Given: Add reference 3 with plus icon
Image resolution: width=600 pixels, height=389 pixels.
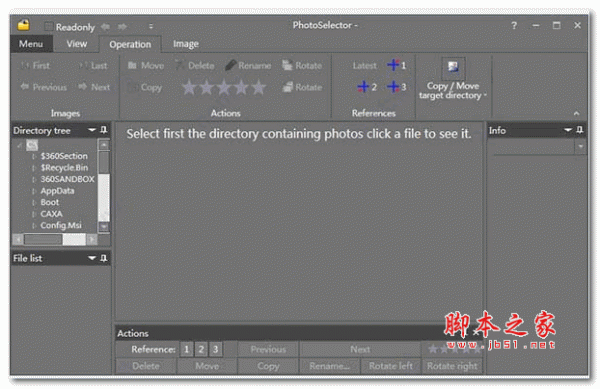Looking at the screenshot, I should pos(396,87).
